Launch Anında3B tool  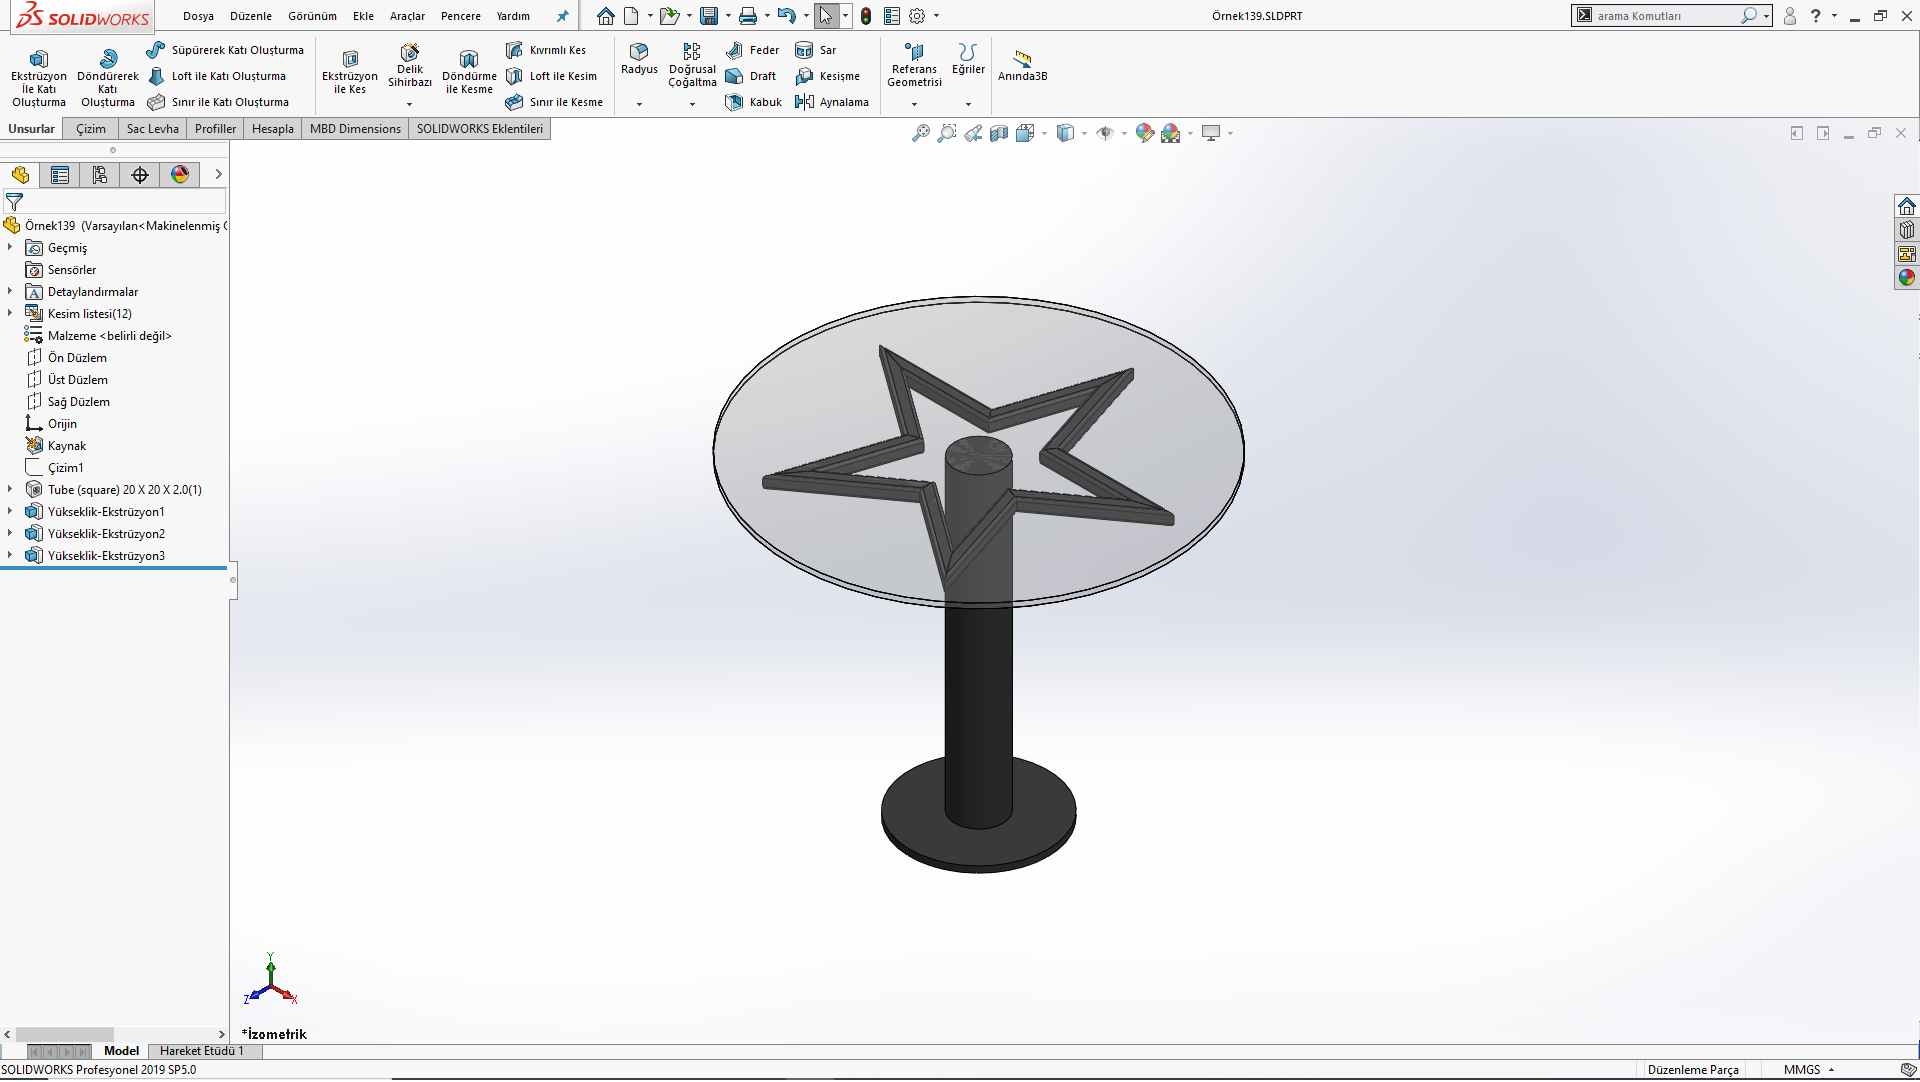[1022, 65]
